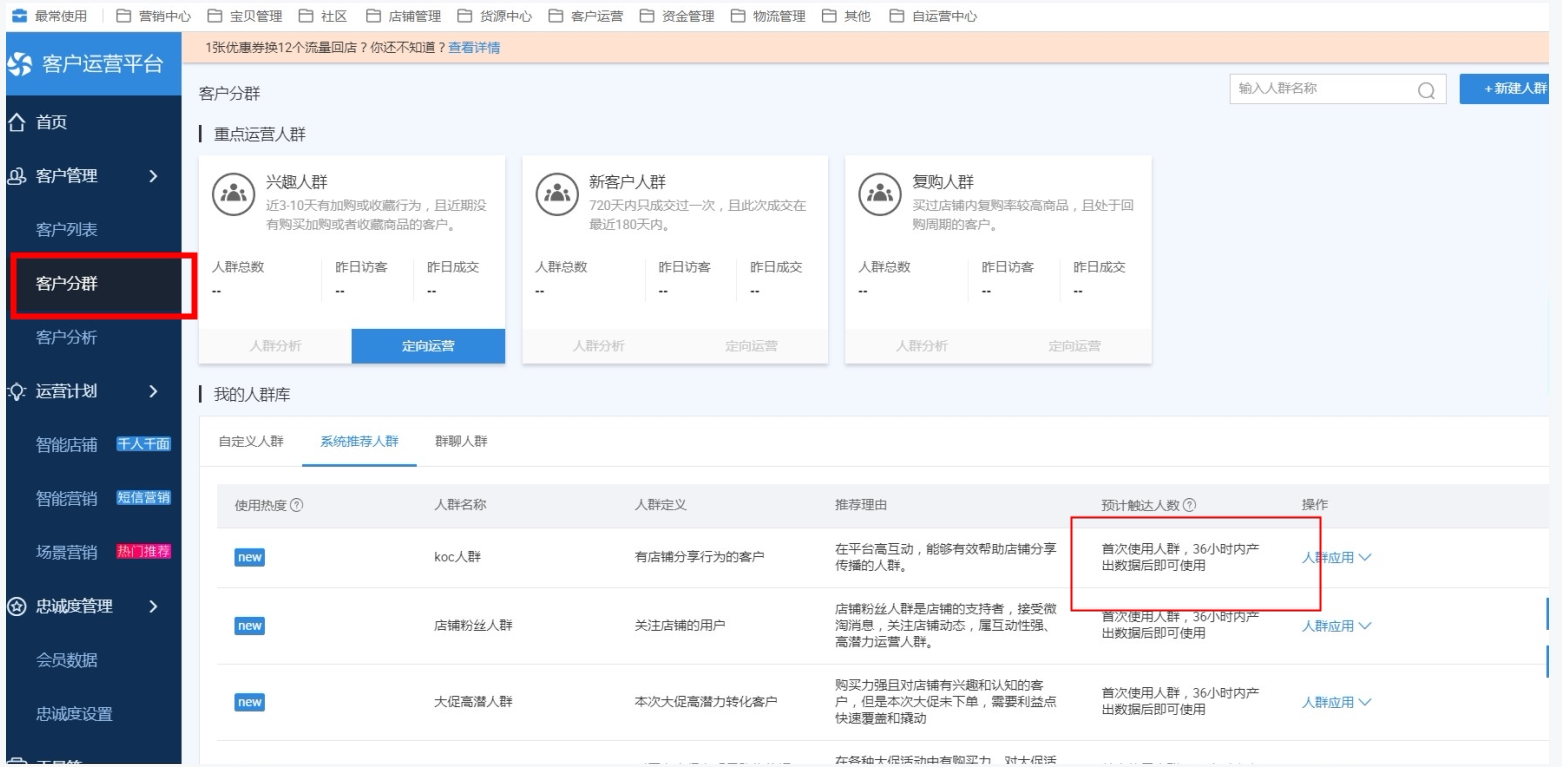The width and height of the screenshot is (1562, 767).
Task: Open 人群应用 dropdown for 店铺粉丝人群
Action: click(1336, 626)
